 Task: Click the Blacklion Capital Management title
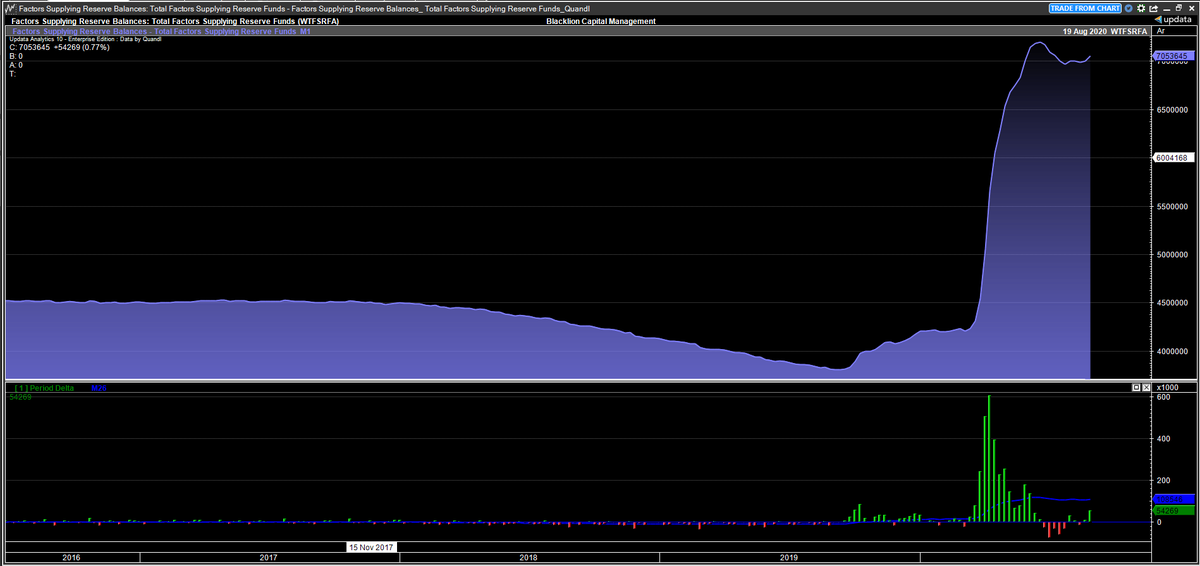pos(602,21)
